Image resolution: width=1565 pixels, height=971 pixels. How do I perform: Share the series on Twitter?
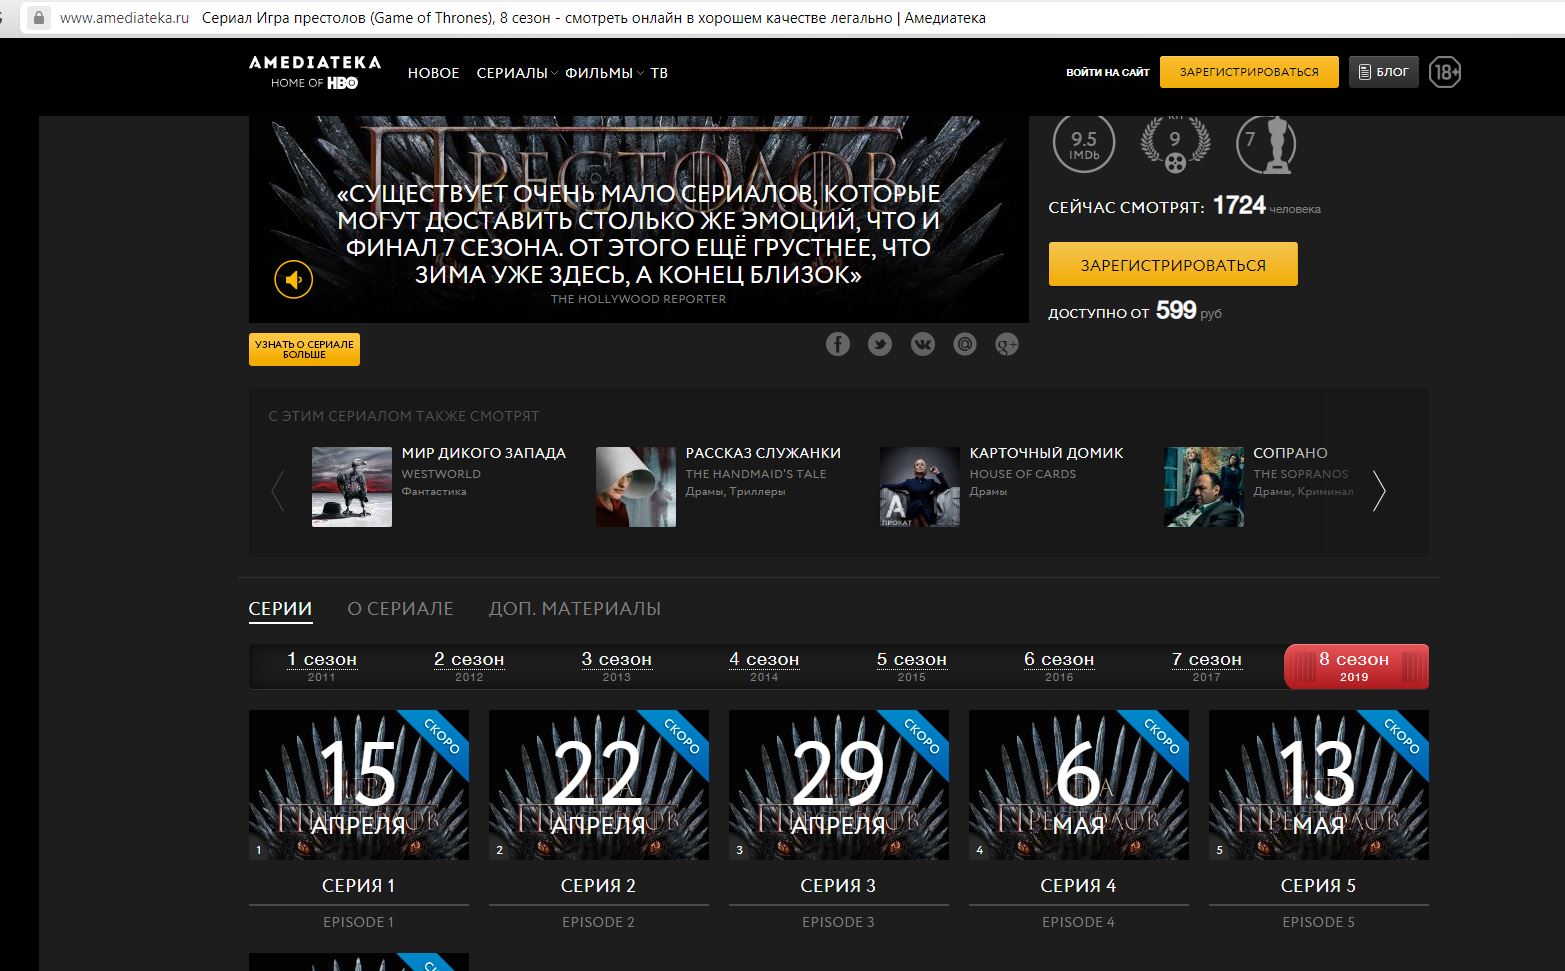click(x=880, y=345)
